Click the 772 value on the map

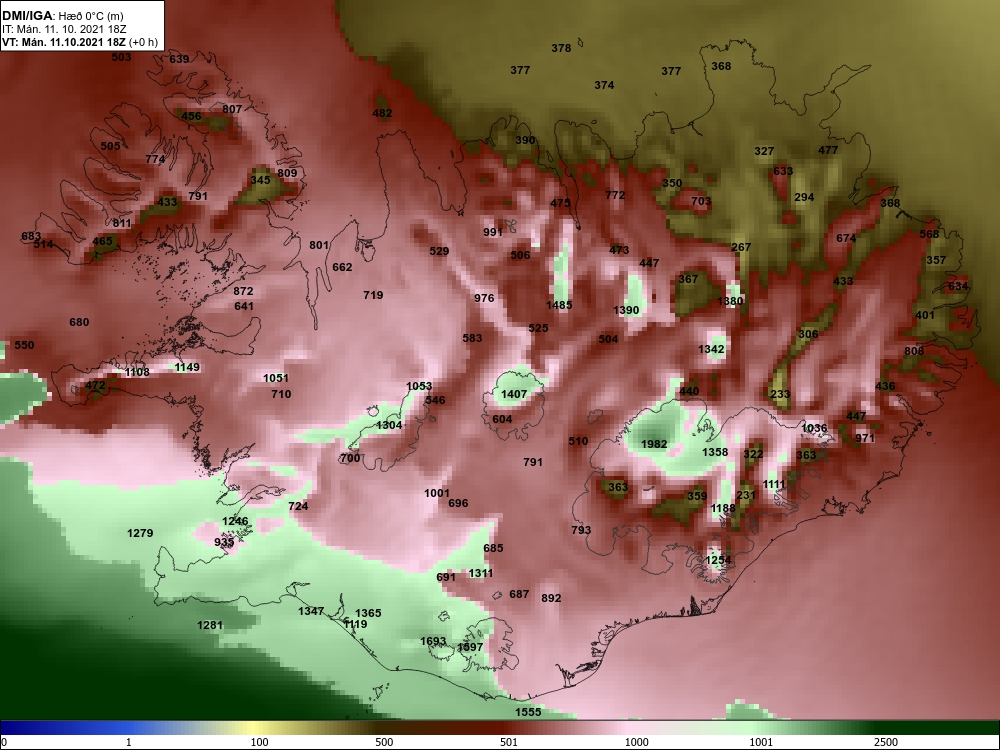click(x=615, y=195)
